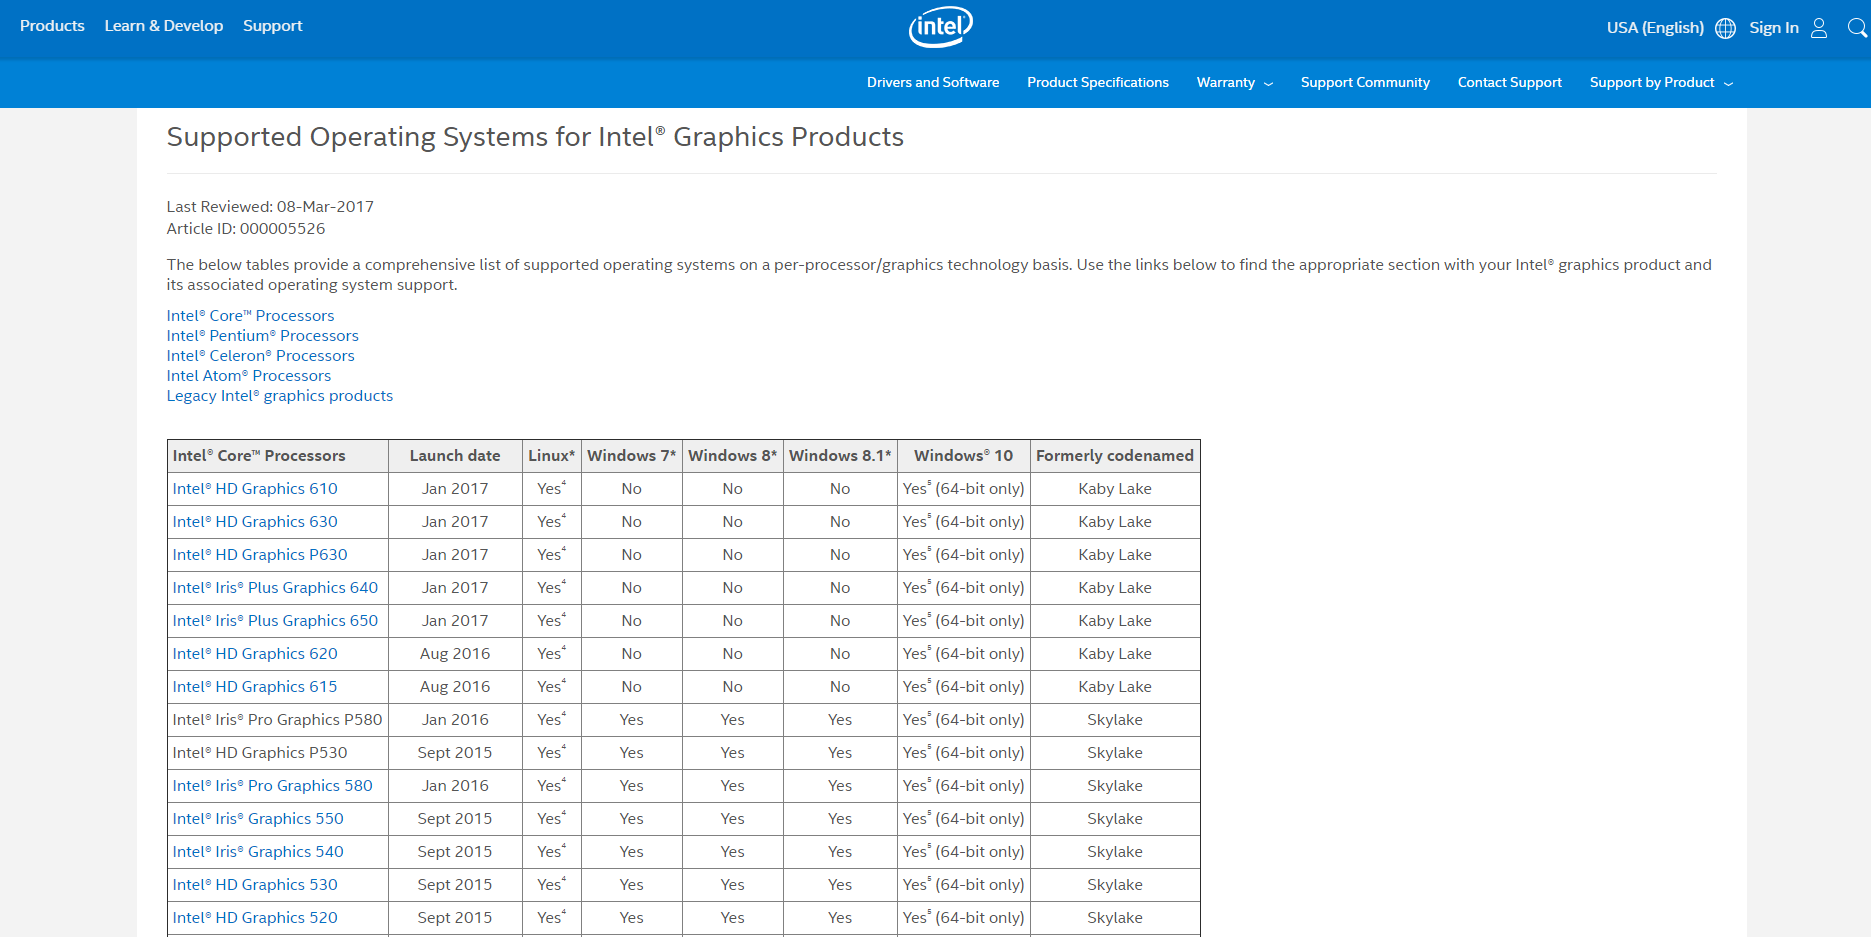Open Intel Iris Plus Graphics 650 link
The image size is (1871, 937).
pos(276,621)
